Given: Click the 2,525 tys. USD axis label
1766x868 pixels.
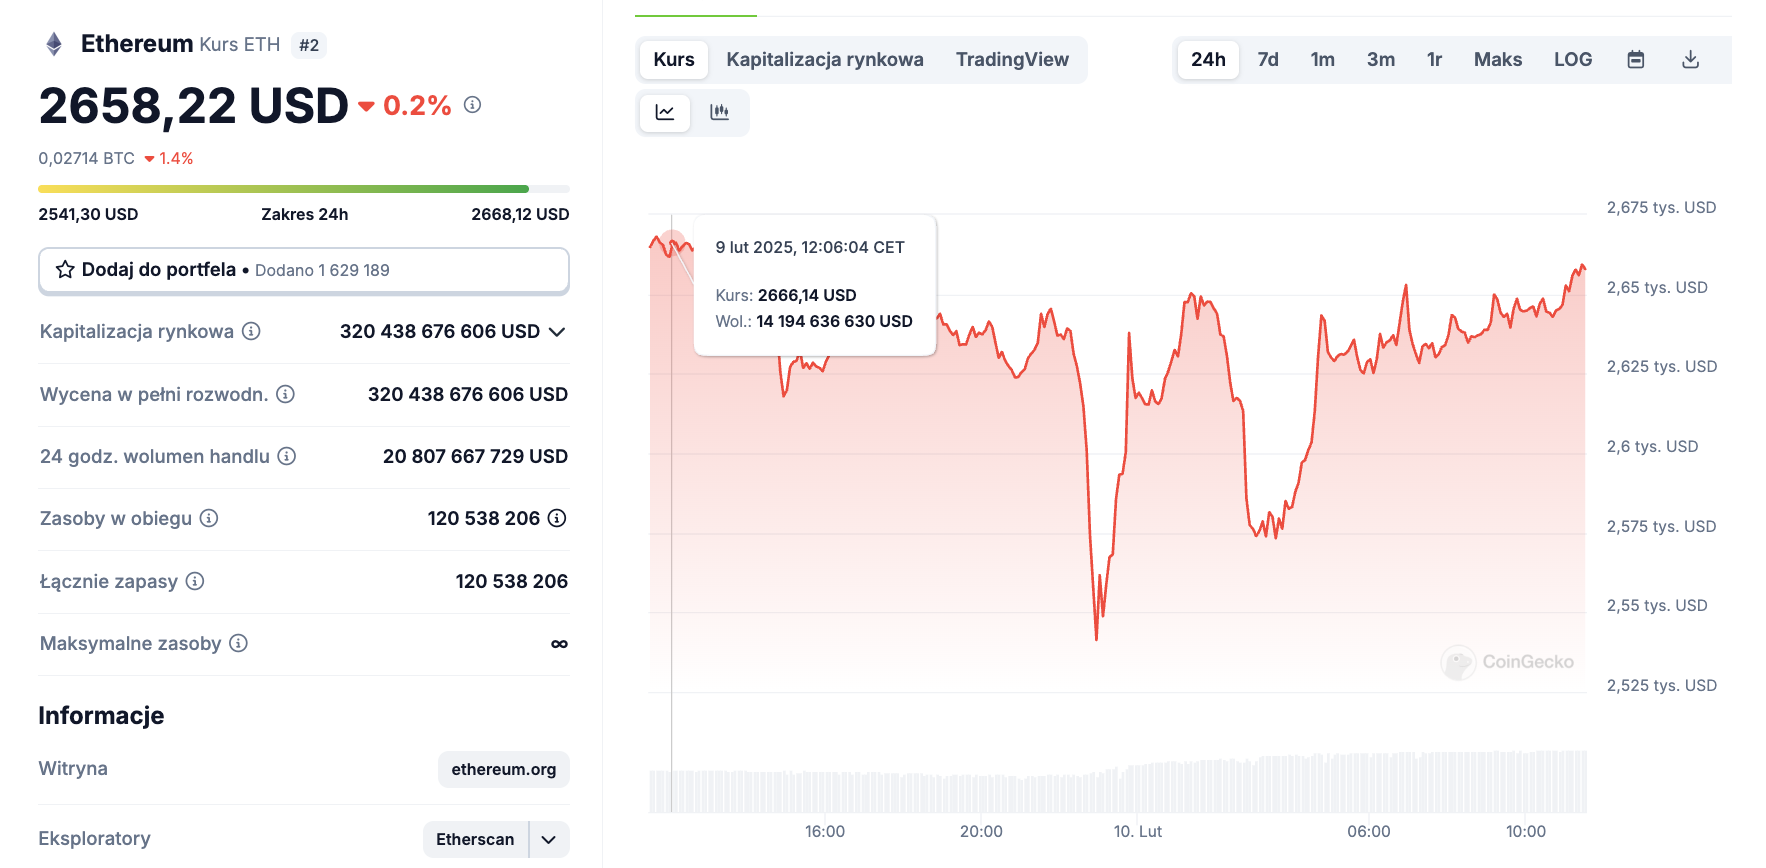Looking at the screenshot, I should [x=1661, y=686].
